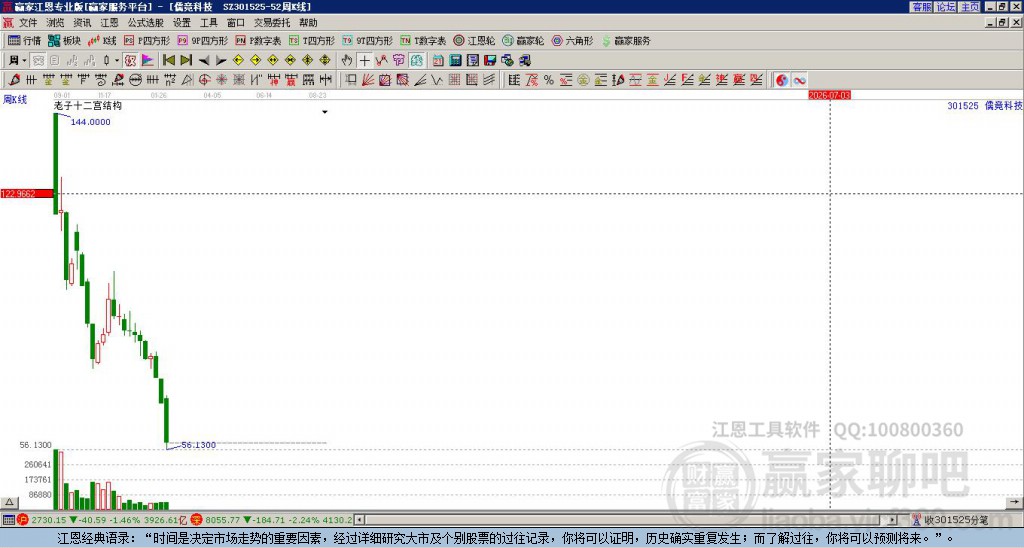Click the percent % tool
Image resolution: width=1024 pixels, height=548 pixels.
[549, 80]
